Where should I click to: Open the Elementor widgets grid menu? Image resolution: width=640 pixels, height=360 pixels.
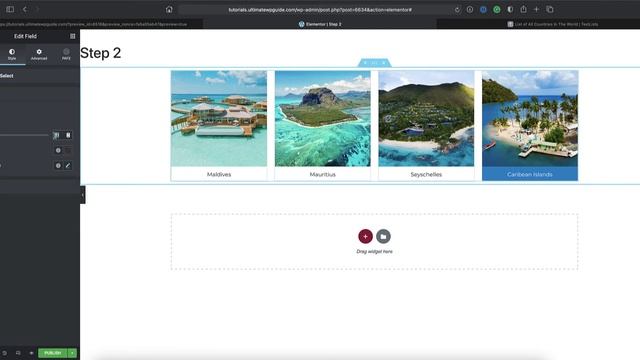[x=73, y=36]
